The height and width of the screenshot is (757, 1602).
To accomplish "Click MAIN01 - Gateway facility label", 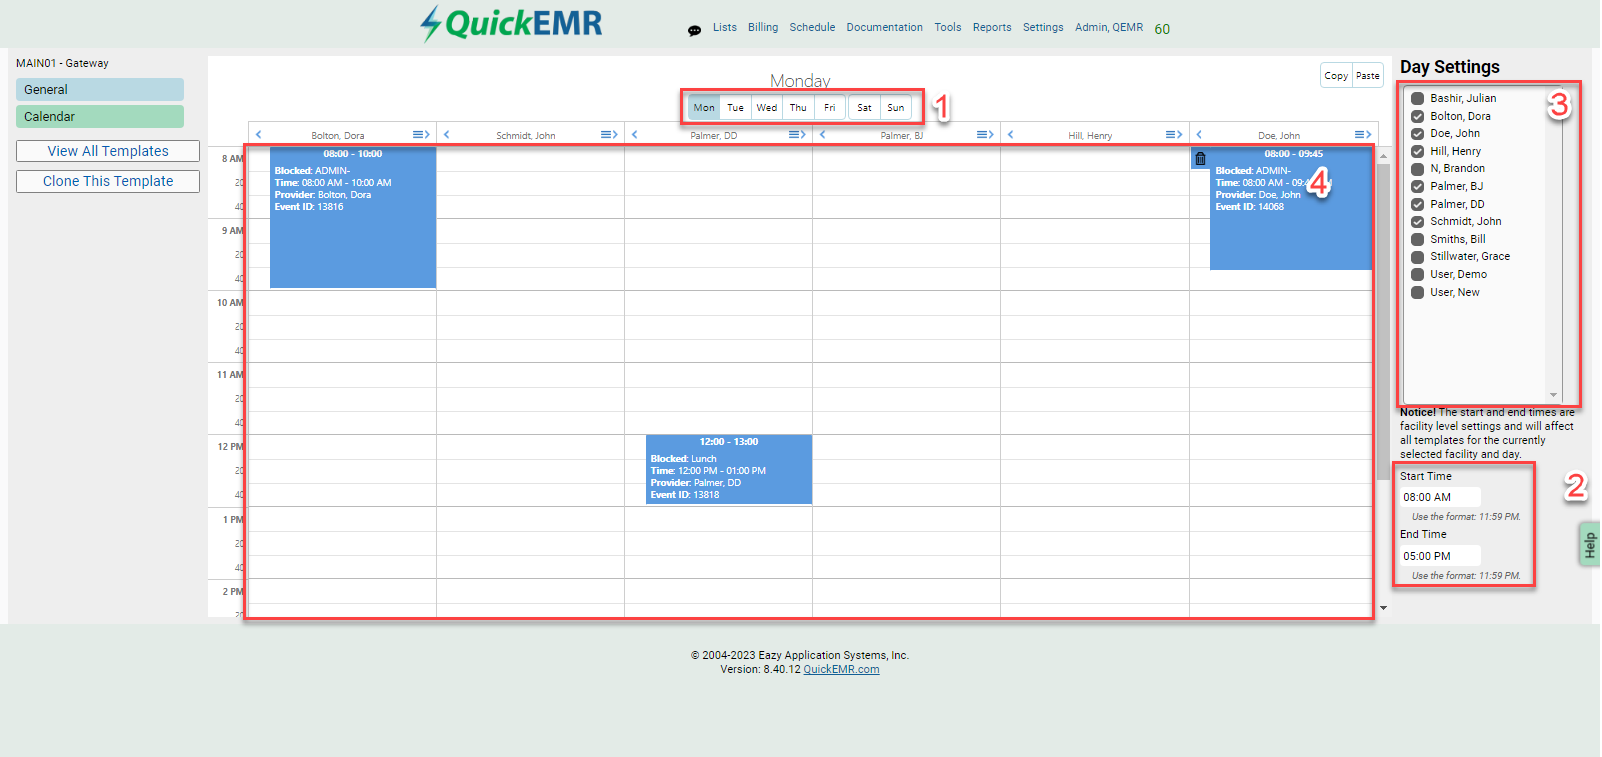I will pyautogui.click(x=62, y=63).
